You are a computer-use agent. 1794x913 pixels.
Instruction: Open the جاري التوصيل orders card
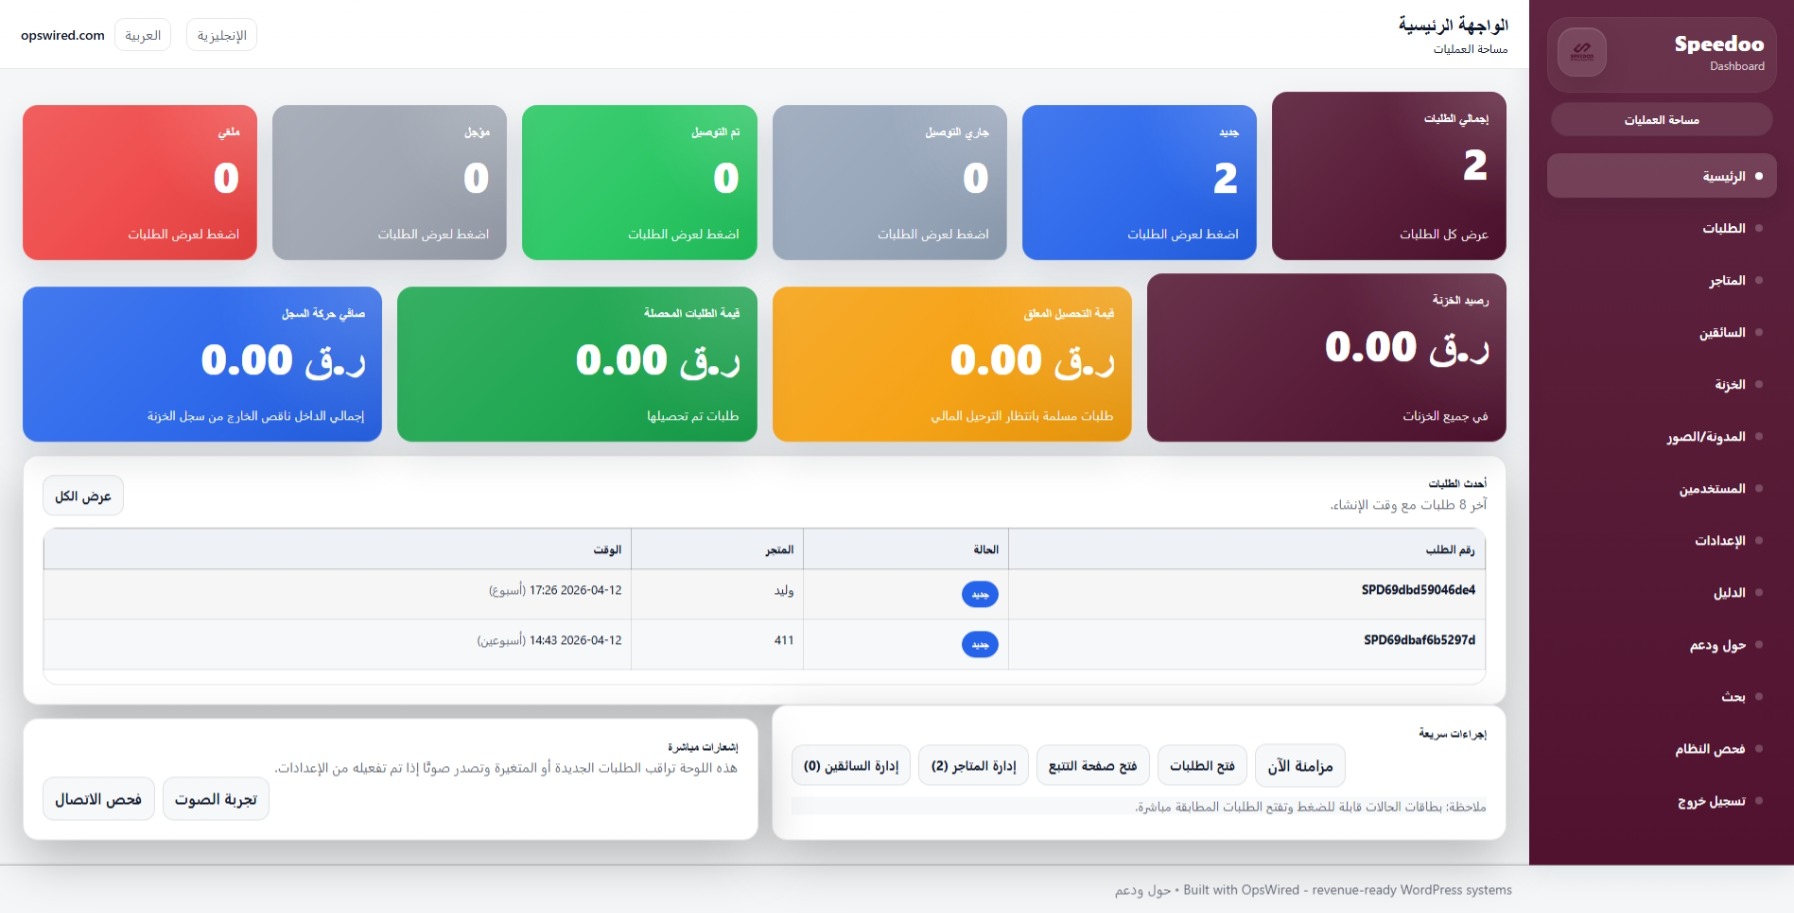point(889,182)
